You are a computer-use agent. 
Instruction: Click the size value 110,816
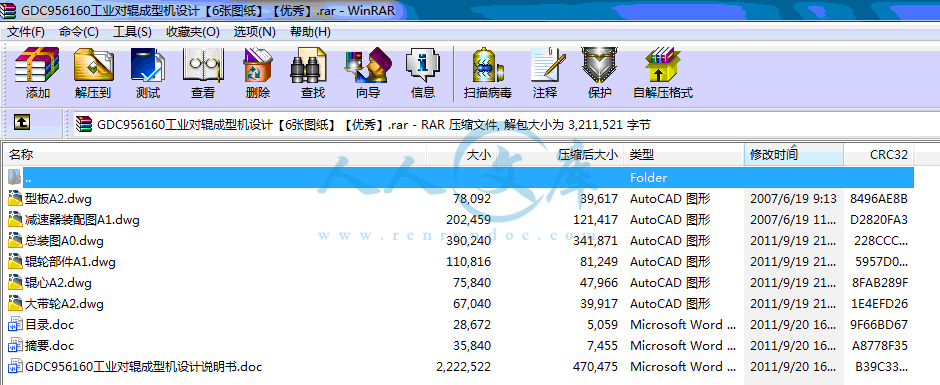point(468,261)
